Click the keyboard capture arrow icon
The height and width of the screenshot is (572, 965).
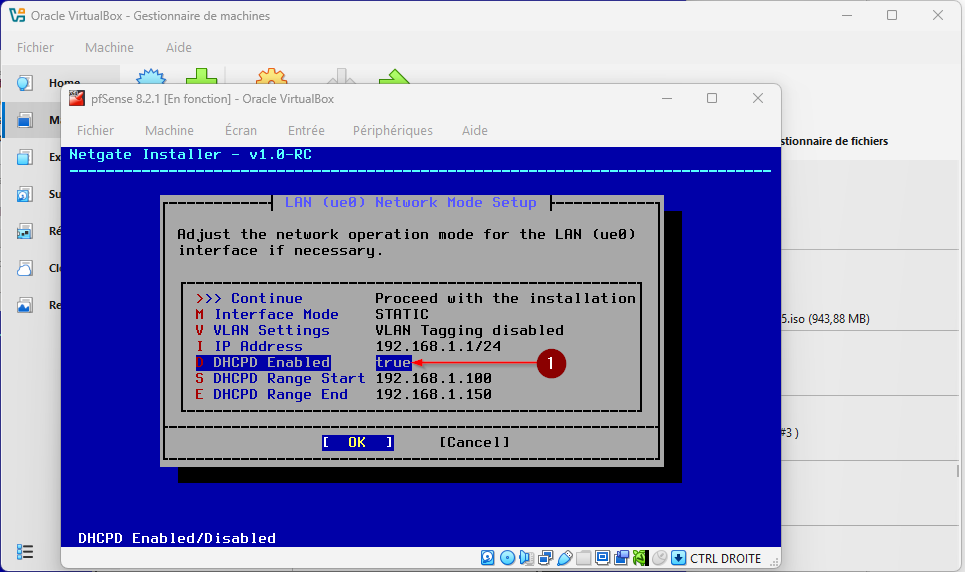click(678, 558)
